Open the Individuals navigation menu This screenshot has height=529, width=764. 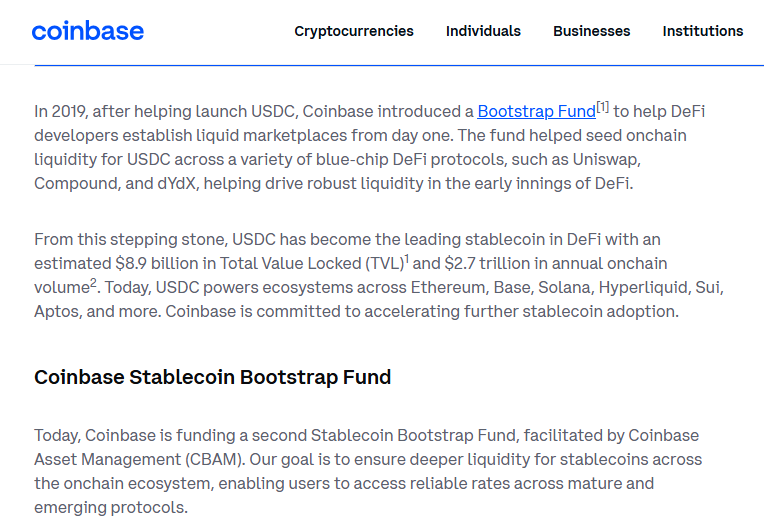[483, 31]
